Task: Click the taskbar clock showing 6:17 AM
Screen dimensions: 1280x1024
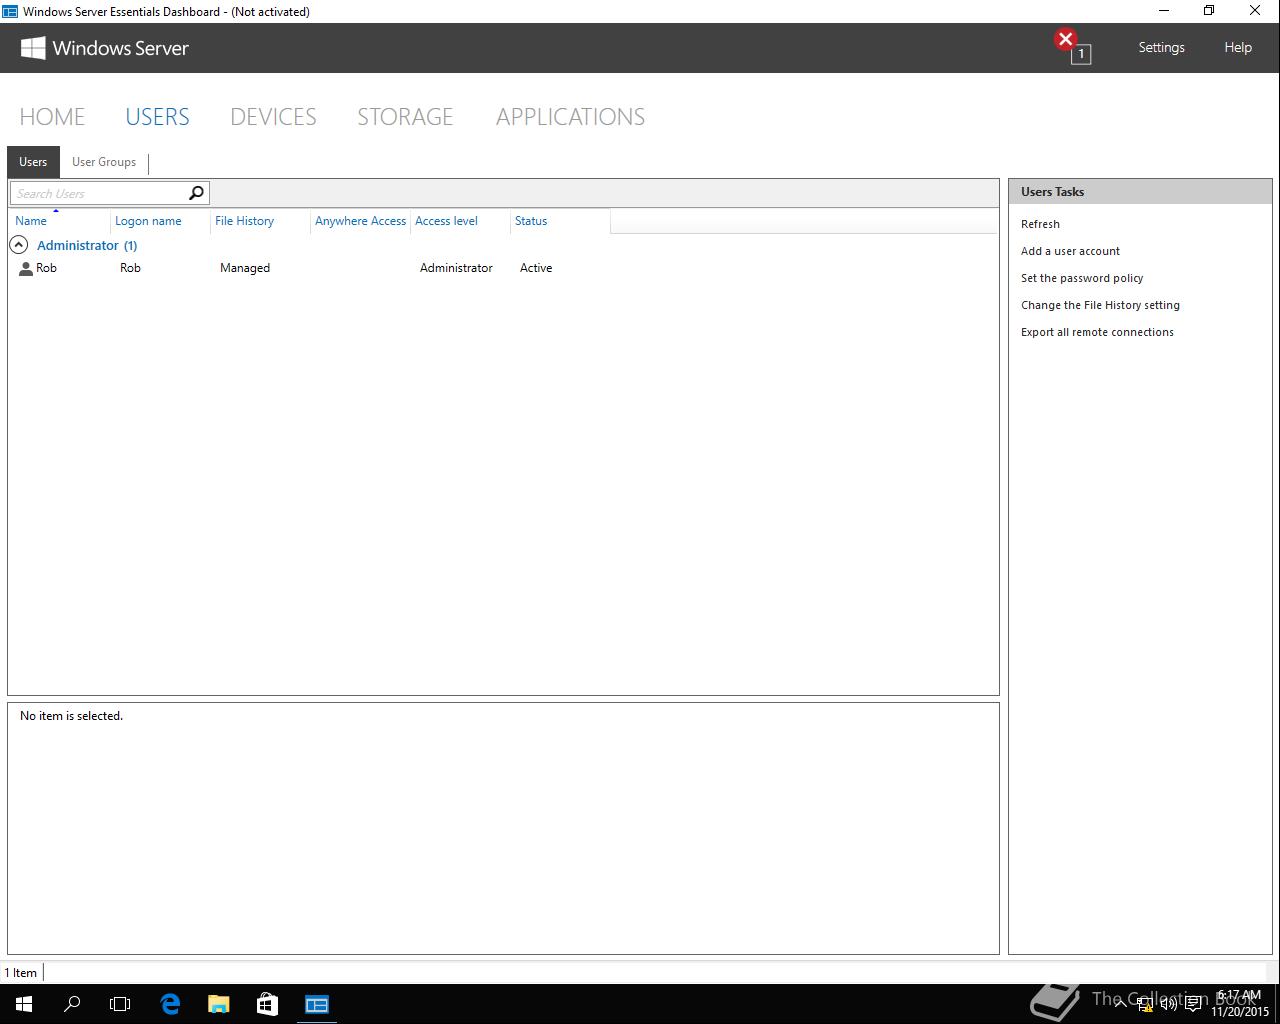Action: coord(1240,1004)
